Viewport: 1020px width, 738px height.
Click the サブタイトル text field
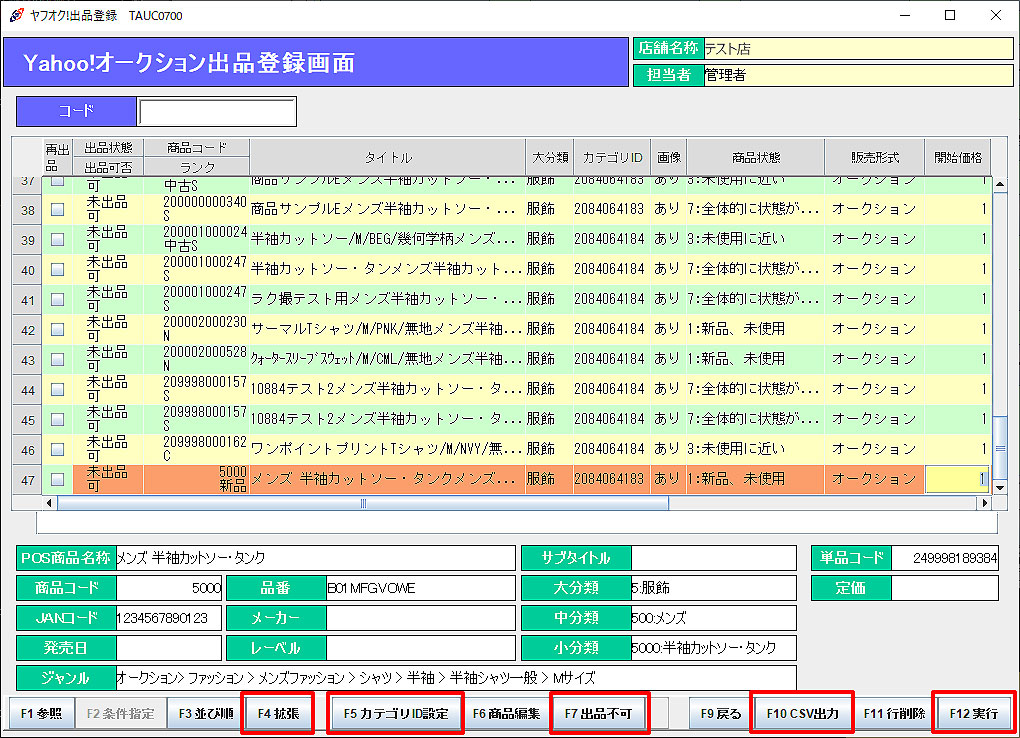[713, 558]
